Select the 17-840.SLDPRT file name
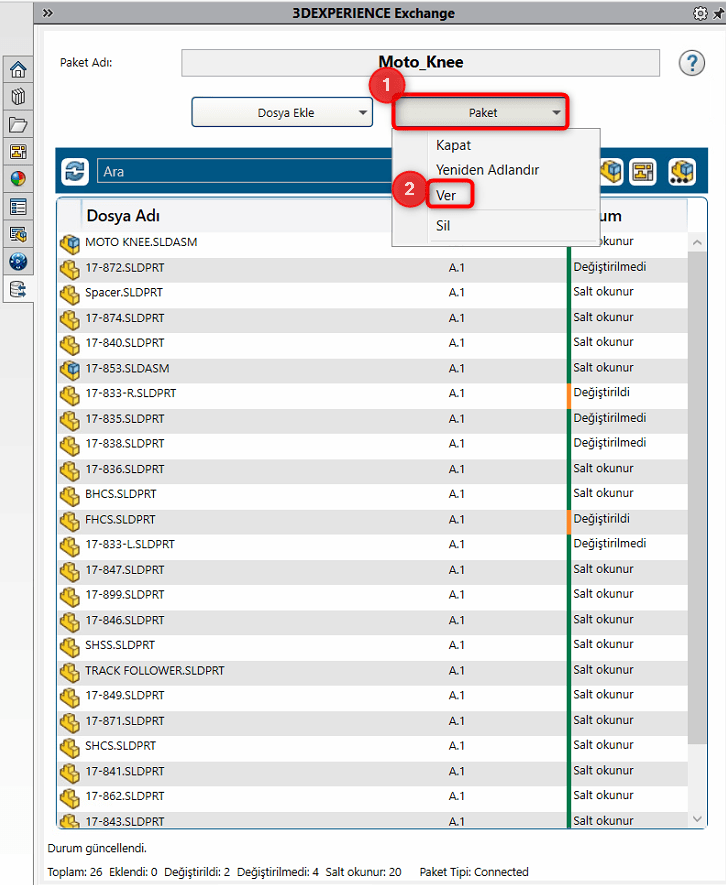This screenshot has width=726, height=885. click(x=125, y=343)
